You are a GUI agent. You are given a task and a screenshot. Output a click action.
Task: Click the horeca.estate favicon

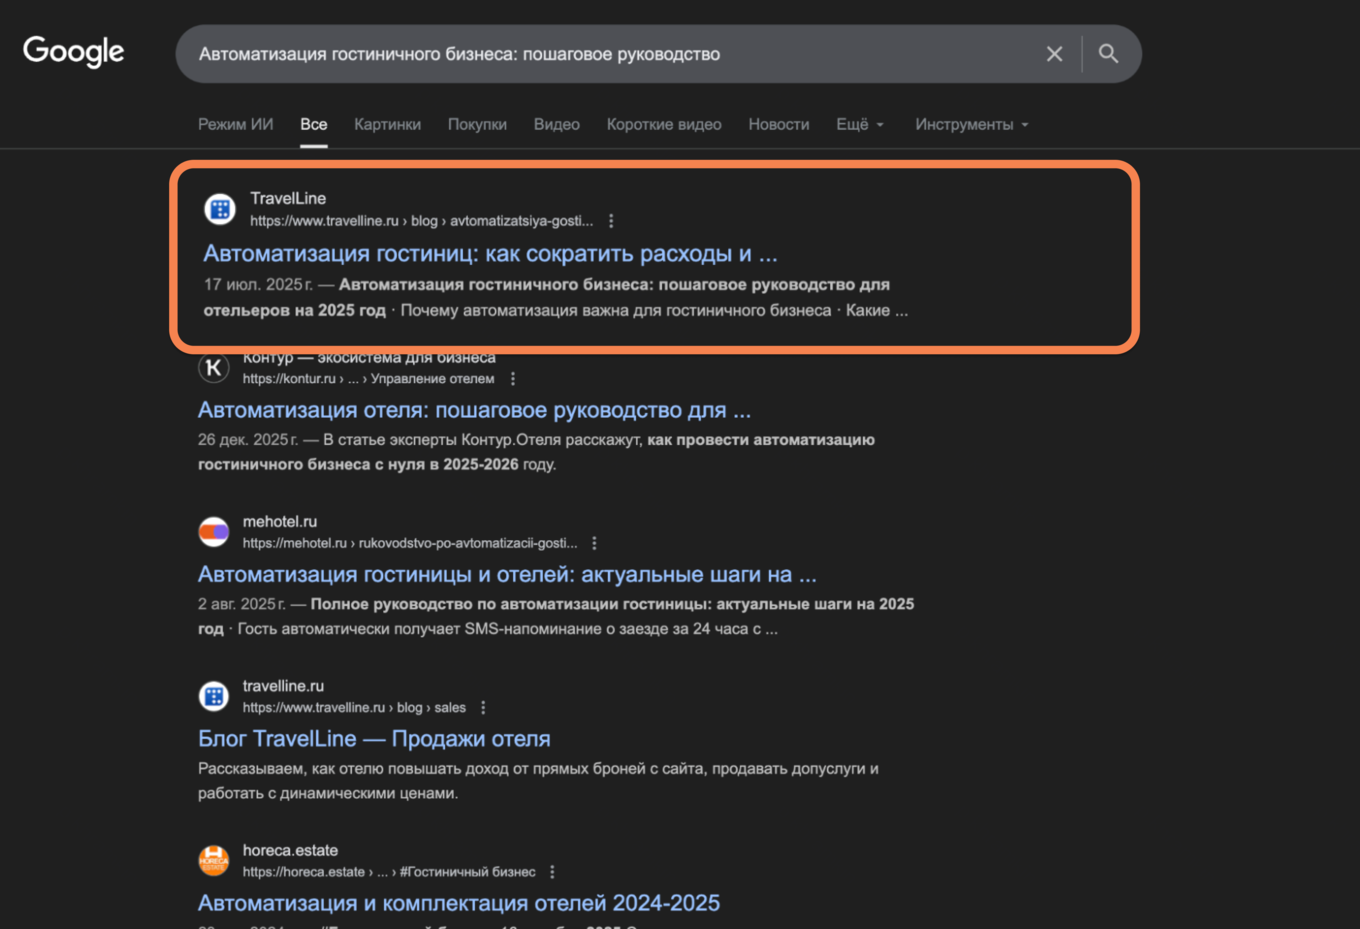pos(214,860)
